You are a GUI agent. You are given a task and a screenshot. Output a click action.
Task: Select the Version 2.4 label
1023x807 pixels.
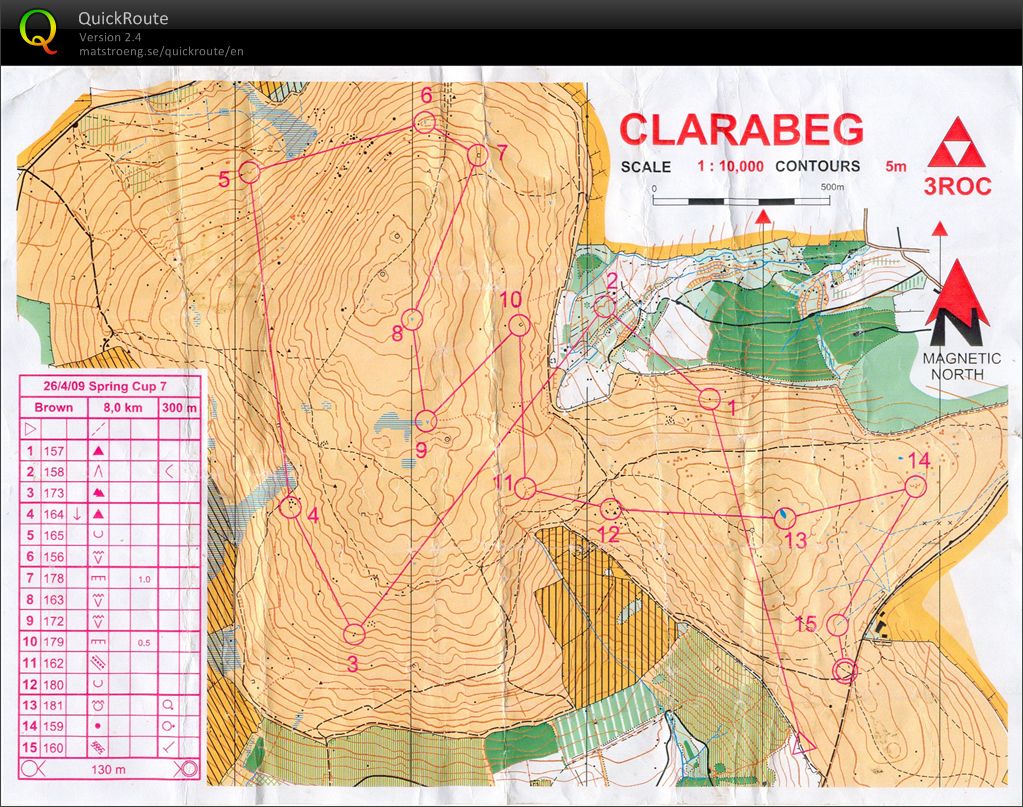click(x=110, y=37)
